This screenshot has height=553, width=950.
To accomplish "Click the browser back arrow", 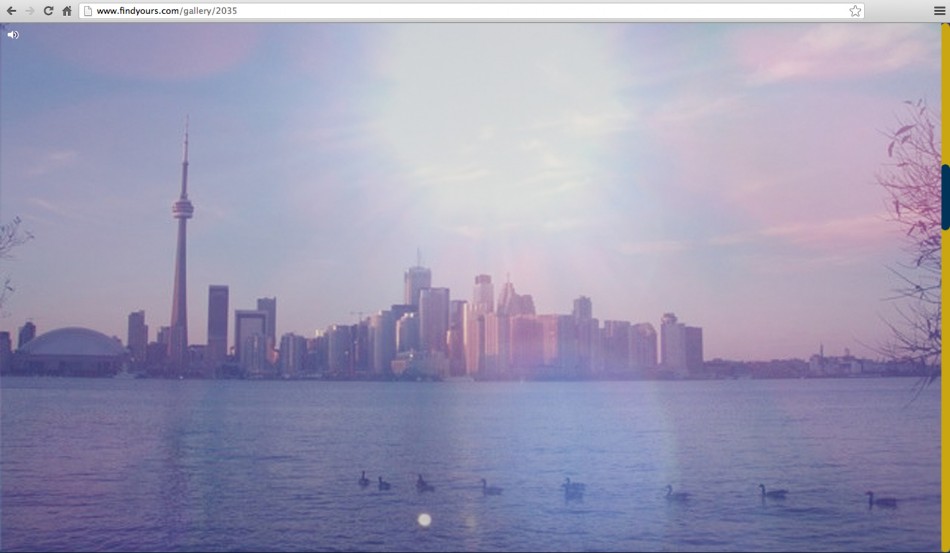I will tap(11, 11).
